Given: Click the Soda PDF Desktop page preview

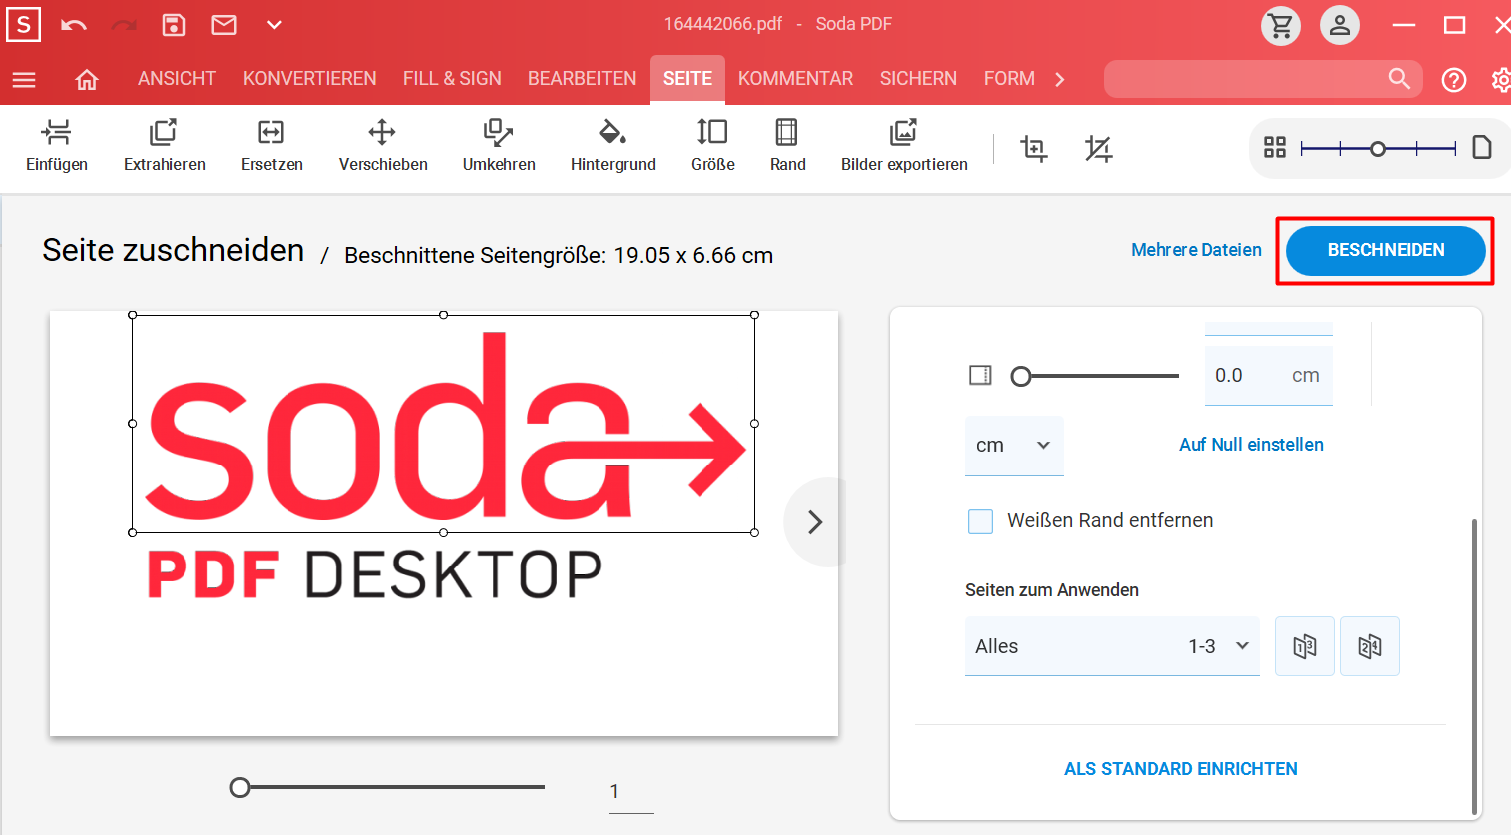Looking at the screenshot, I should [444, 523].
